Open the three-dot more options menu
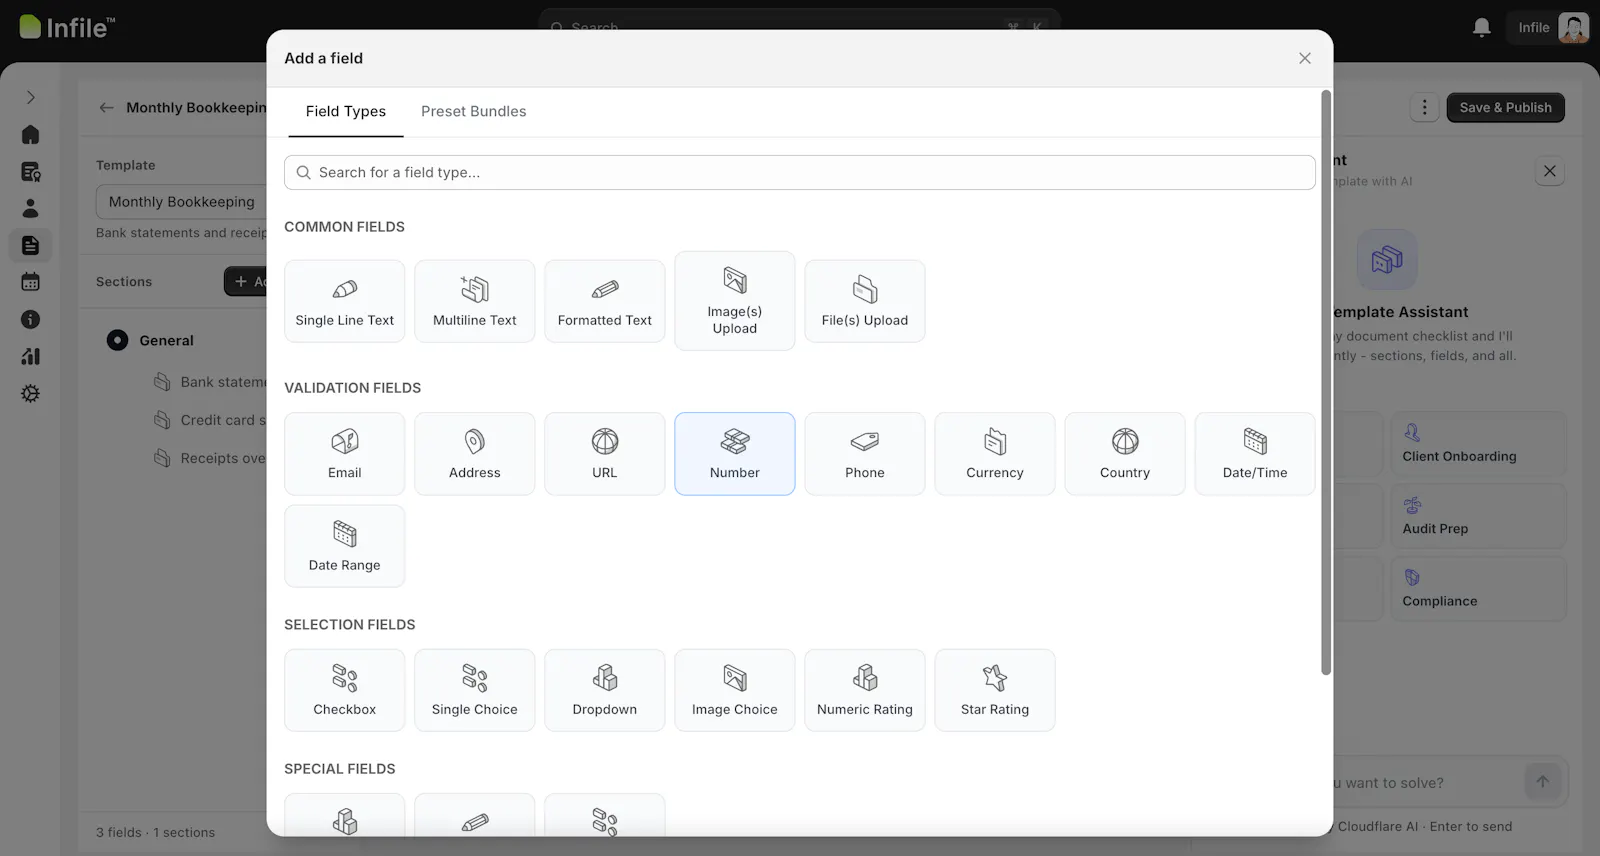Image resolution: width=1600 pixels, height=856 pixels. click(x=1424, y=107)
